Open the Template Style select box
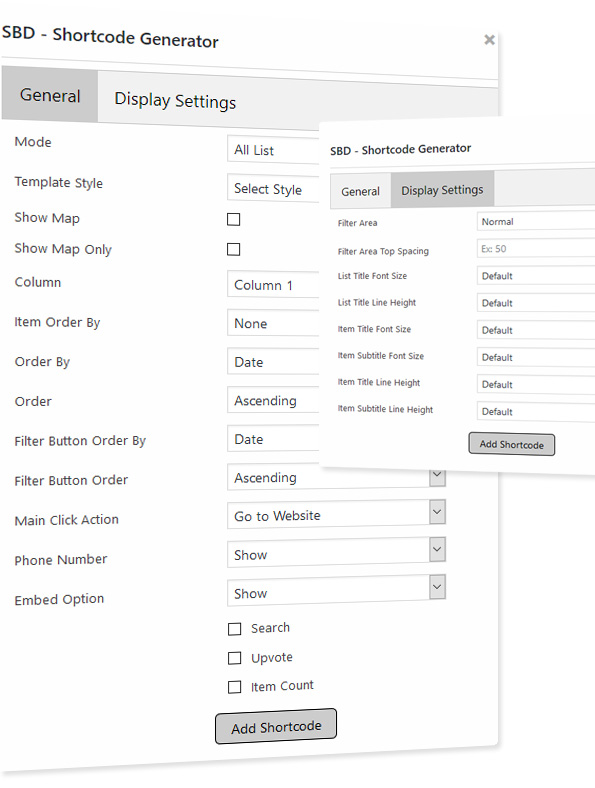The image size is (595, 788). pos(273,188)
